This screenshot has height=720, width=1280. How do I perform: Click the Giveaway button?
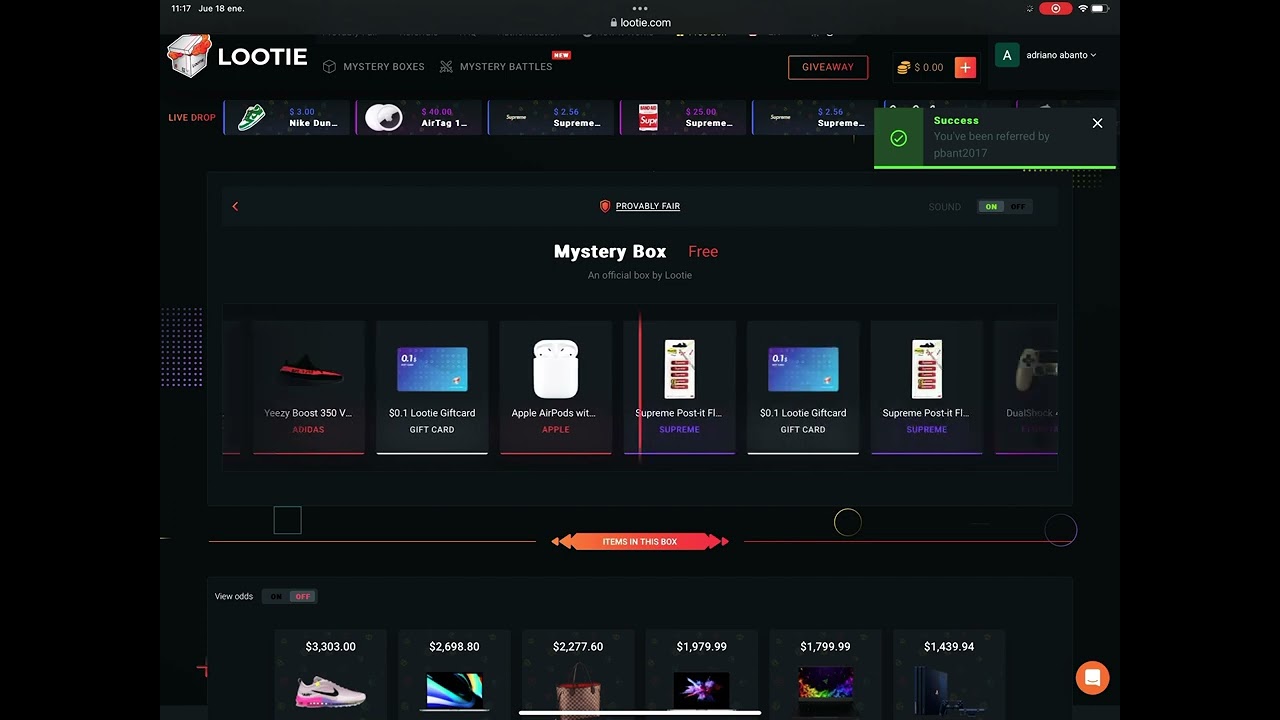(828, 67)
